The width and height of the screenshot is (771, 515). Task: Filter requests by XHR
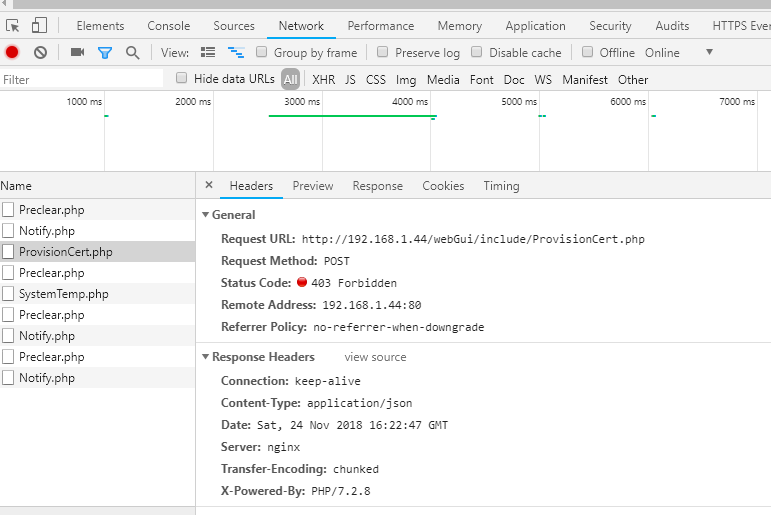point(324,80)
